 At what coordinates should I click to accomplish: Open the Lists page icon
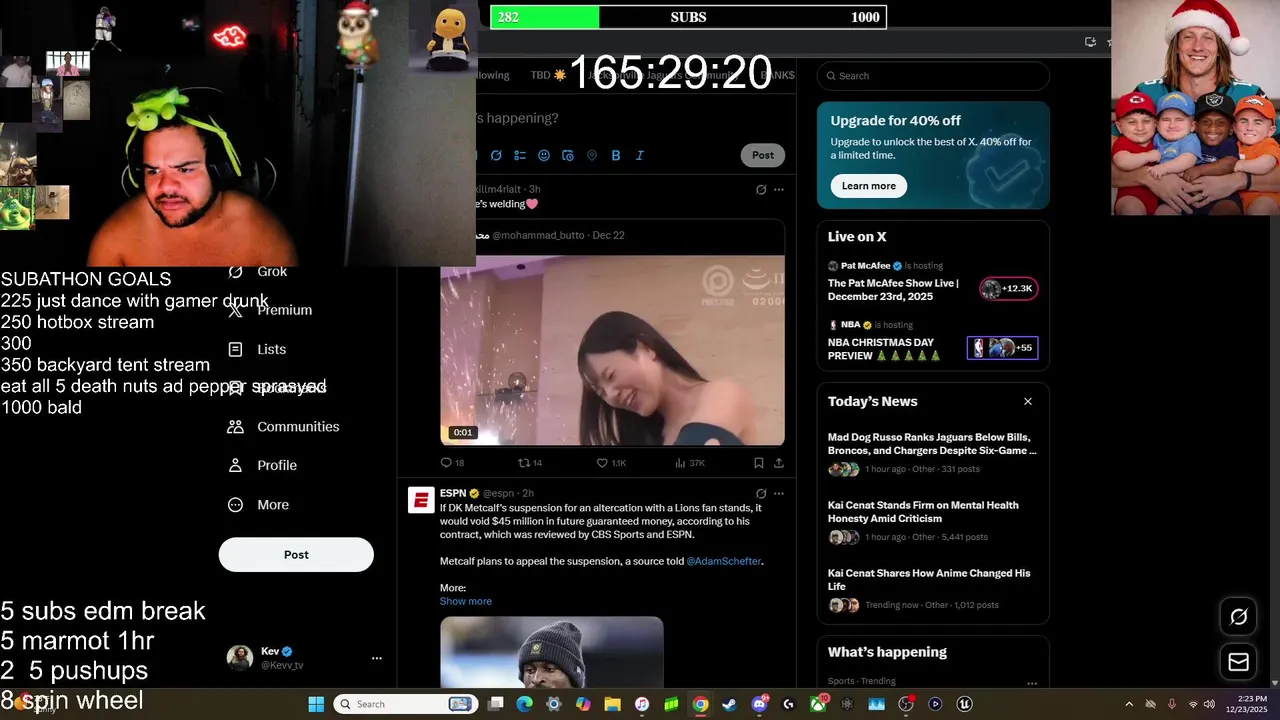235,349
